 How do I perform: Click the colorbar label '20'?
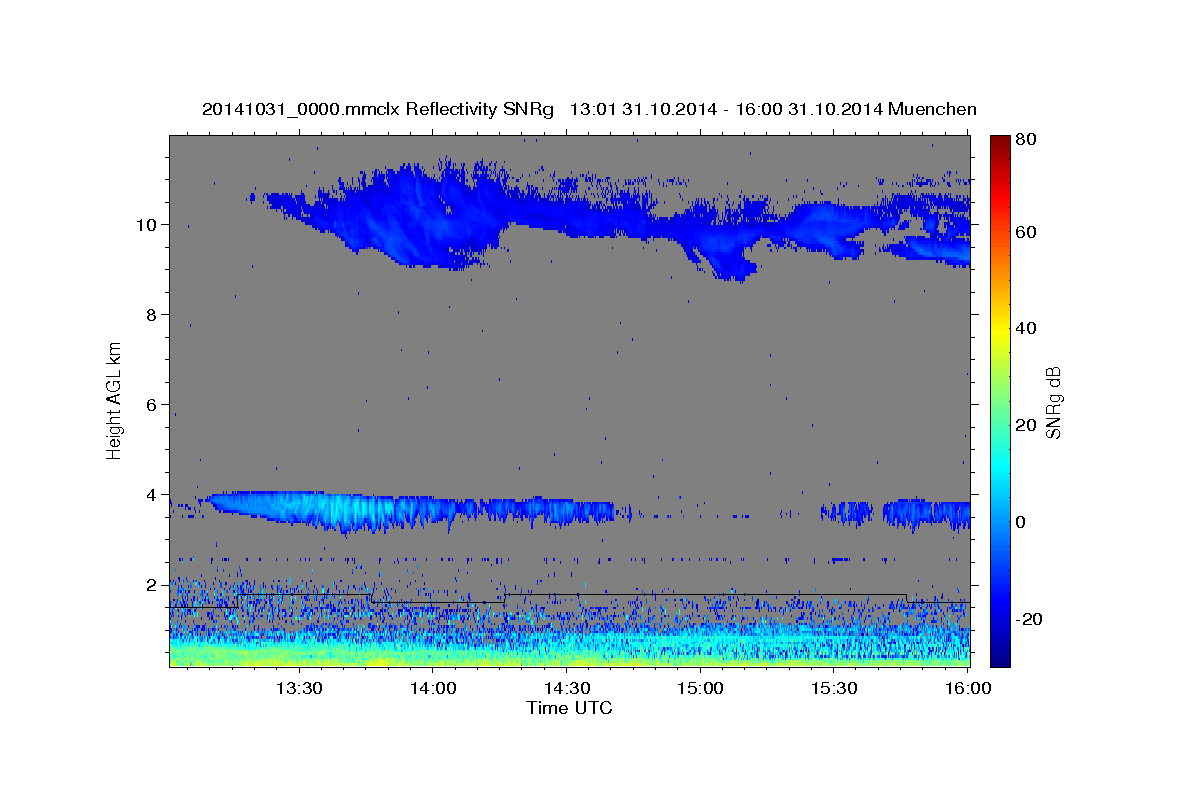tap(1026, 425)
